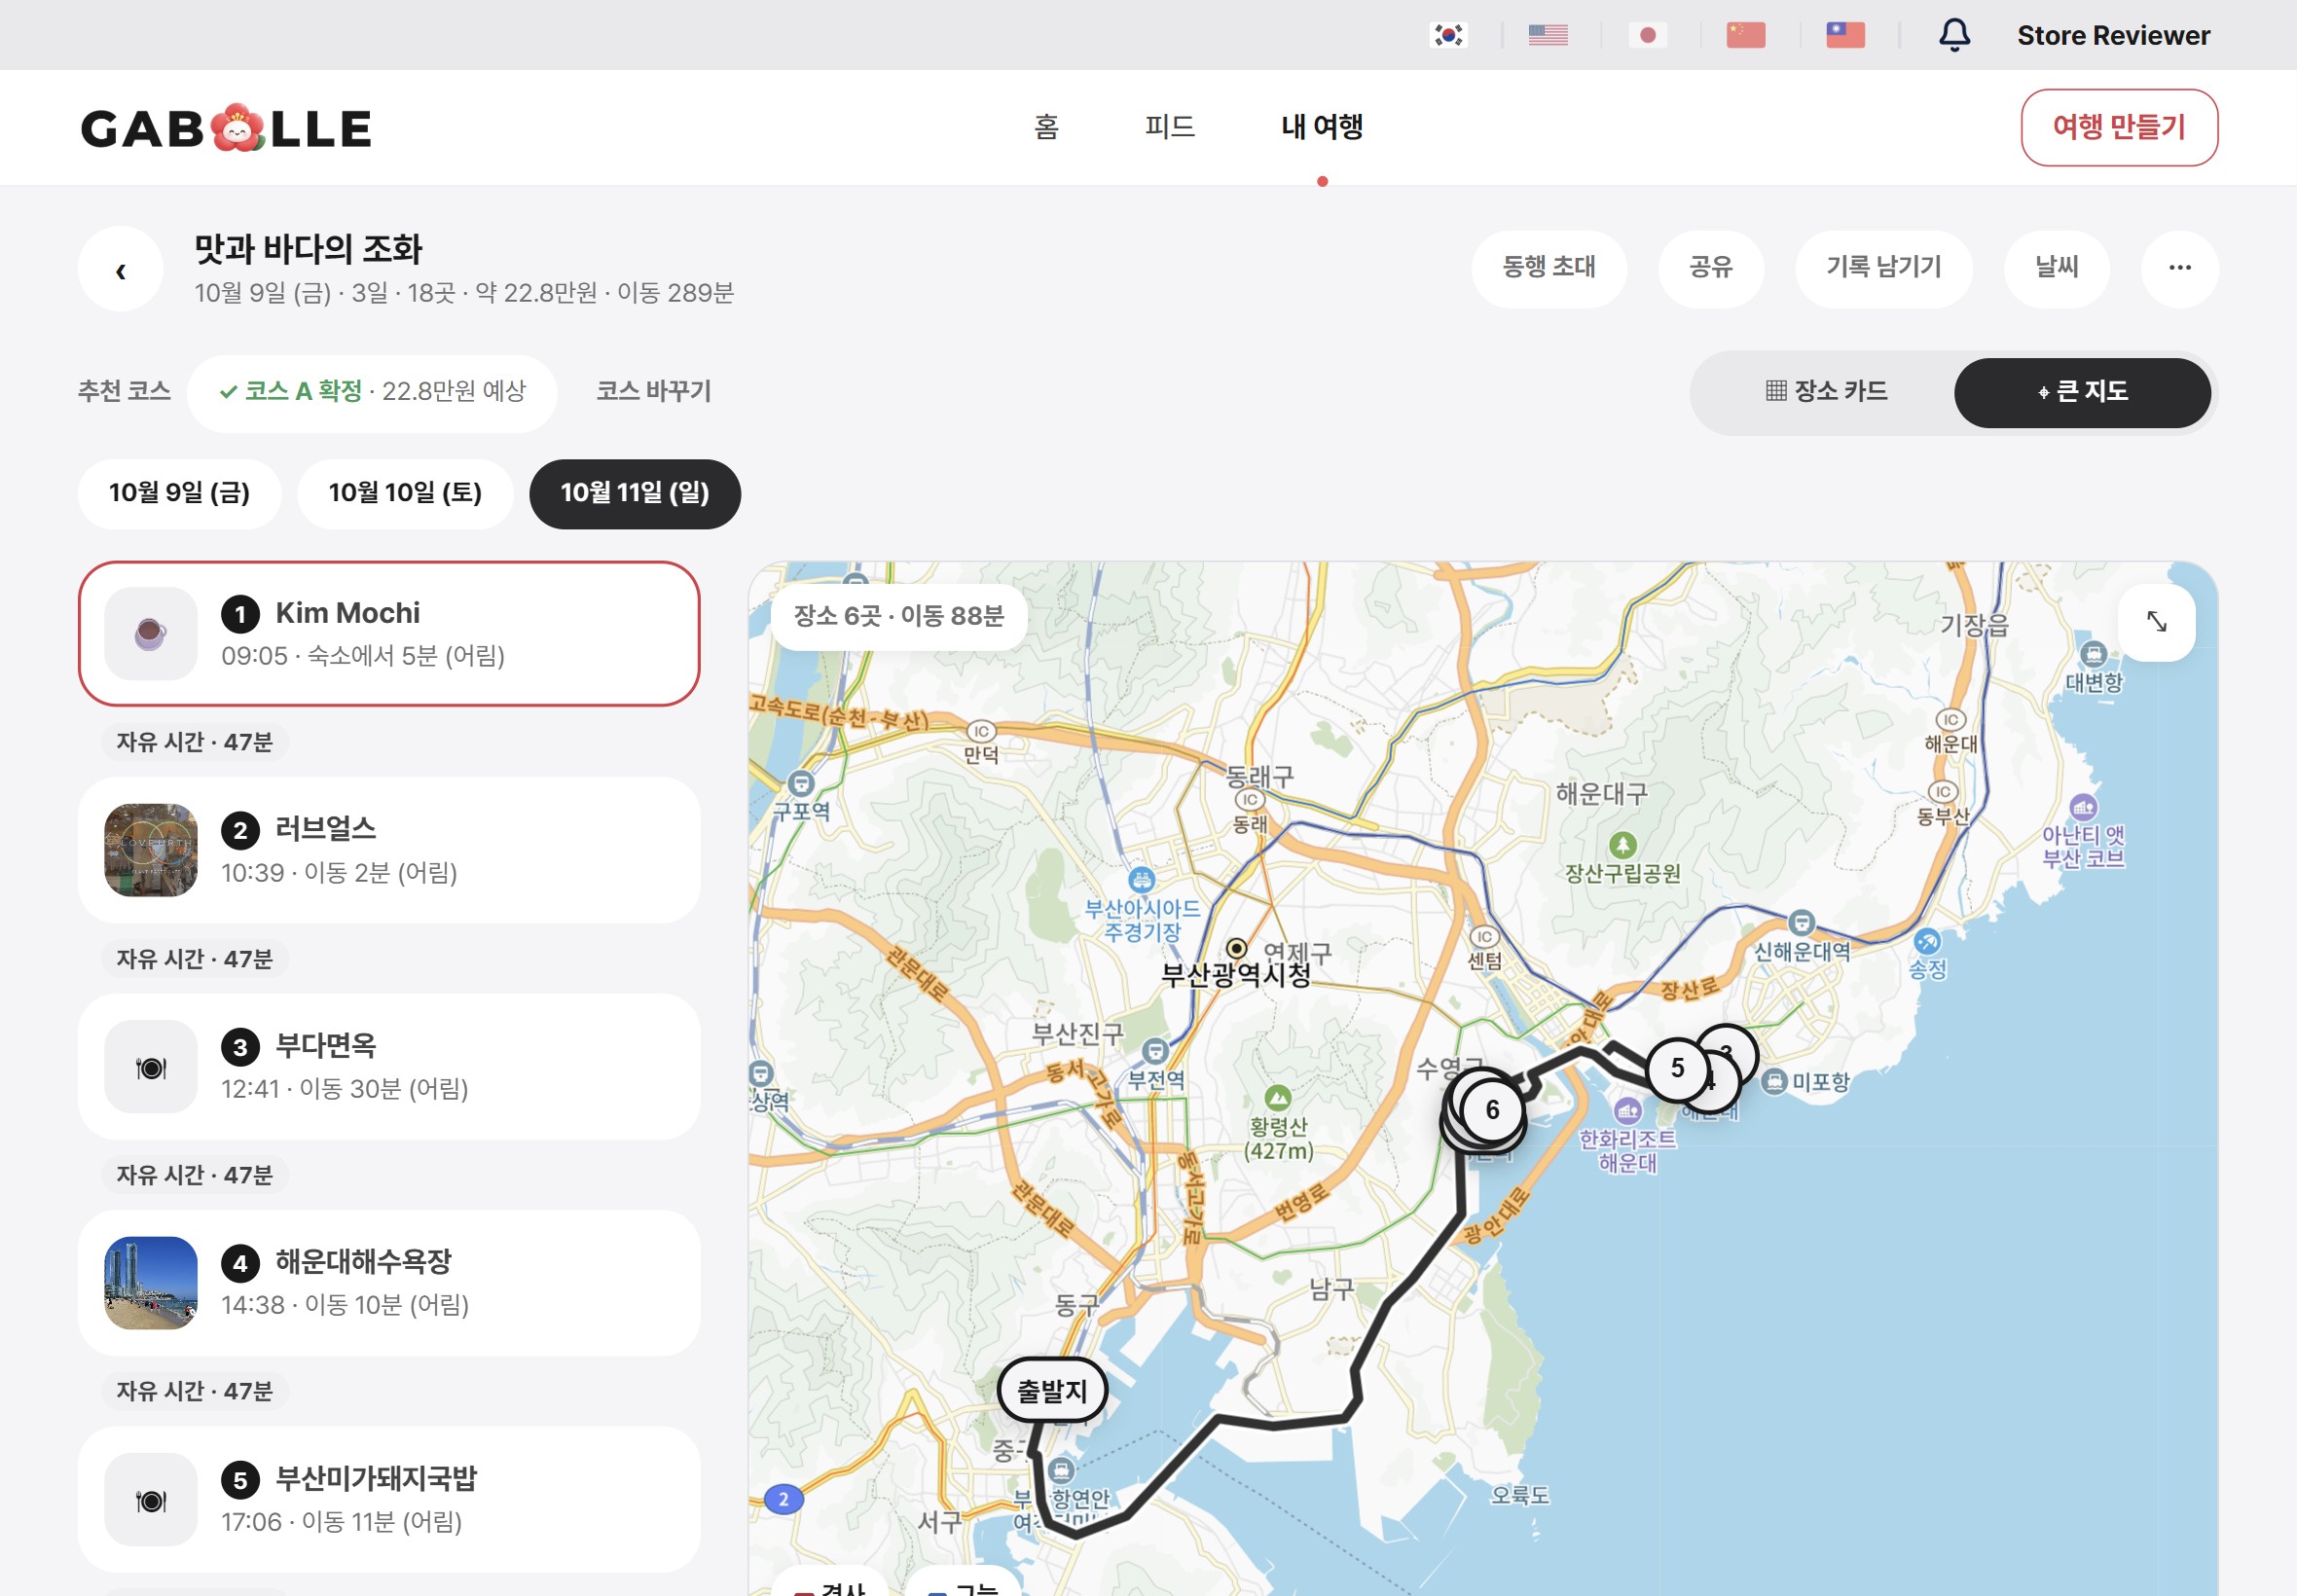Screen dimensions: 2297x1596
Task: Click the 부산미가돼지국밥 restaurant plate icon
Action: tap(151, 1500)
